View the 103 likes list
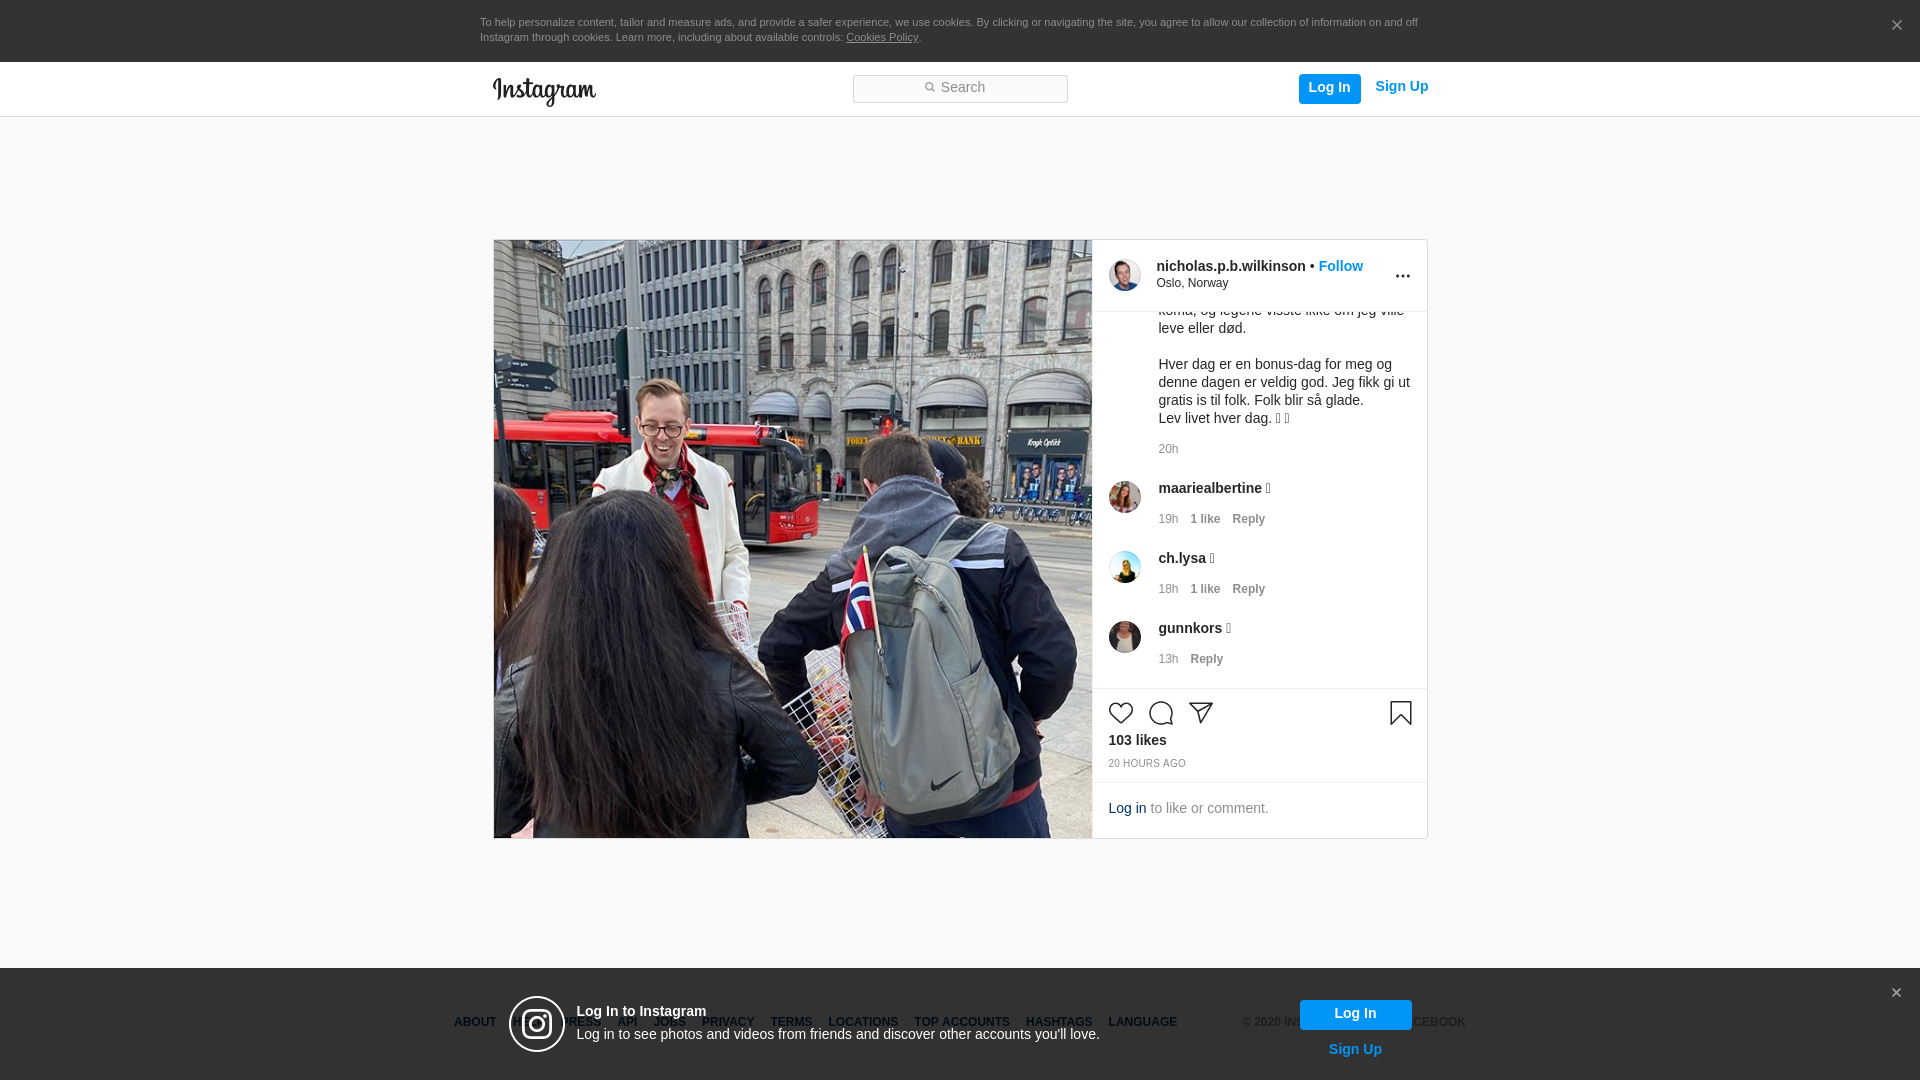Image resolution: width=1920 pixels, height=1080 pixels. [x=1137, y=740]
